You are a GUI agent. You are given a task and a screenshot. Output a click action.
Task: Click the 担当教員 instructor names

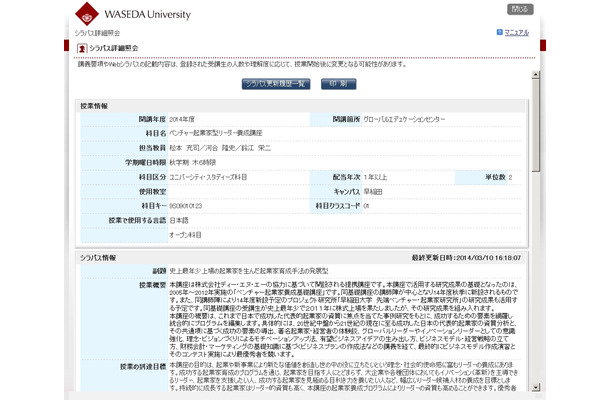coord(220,148)
